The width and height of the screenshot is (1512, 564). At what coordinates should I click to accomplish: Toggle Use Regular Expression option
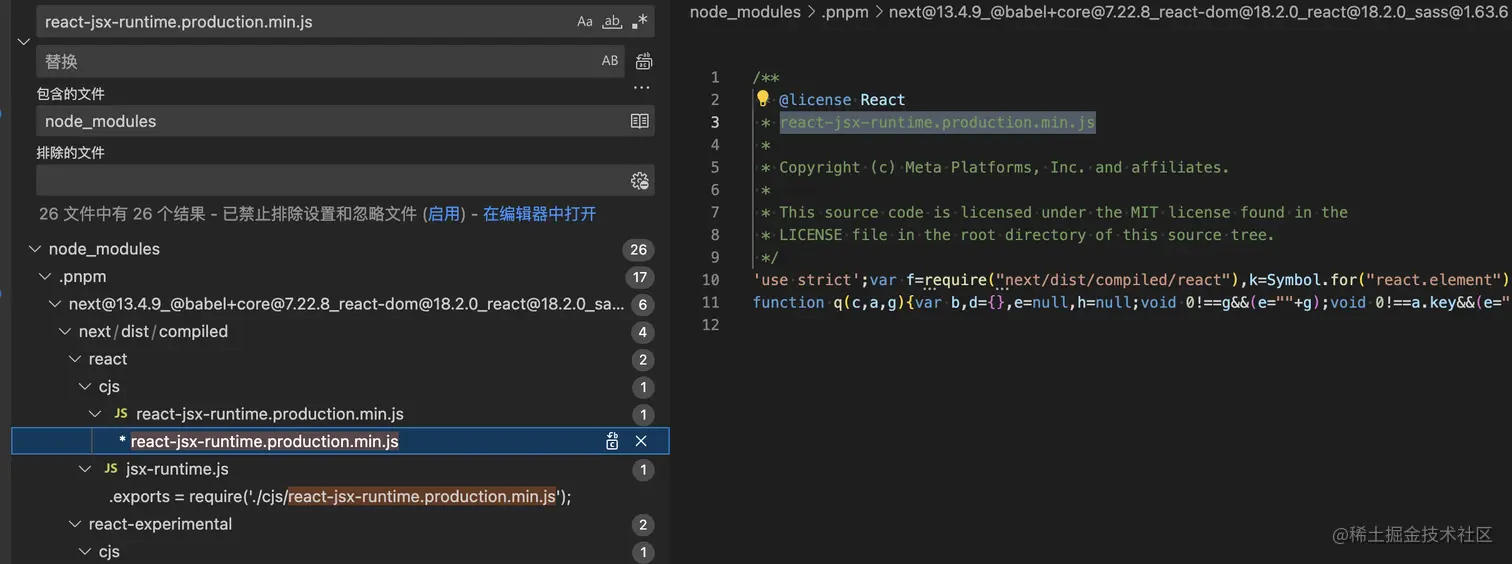pyautogui.click(x=640, y=22)
